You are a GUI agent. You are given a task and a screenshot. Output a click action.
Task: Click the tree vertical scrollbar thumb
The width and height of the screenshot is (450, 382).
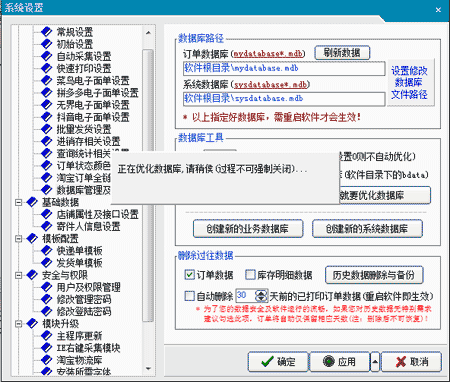click(148, 185)
